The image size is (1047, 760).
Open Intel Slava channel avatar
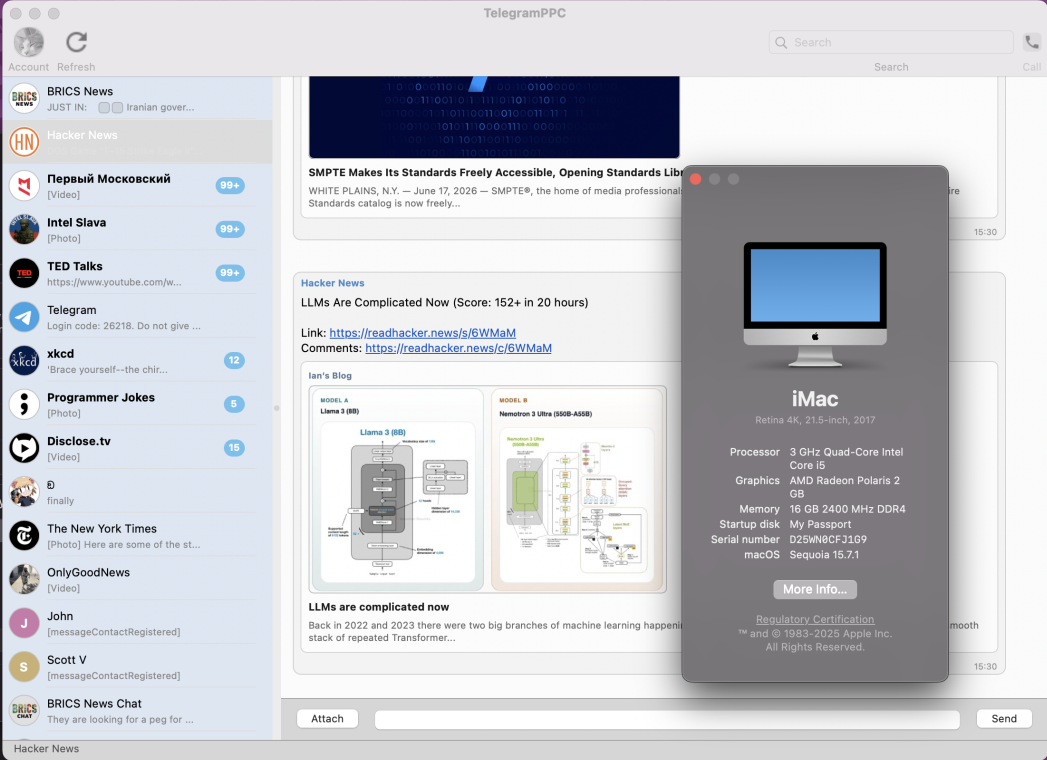click(24, 229)
